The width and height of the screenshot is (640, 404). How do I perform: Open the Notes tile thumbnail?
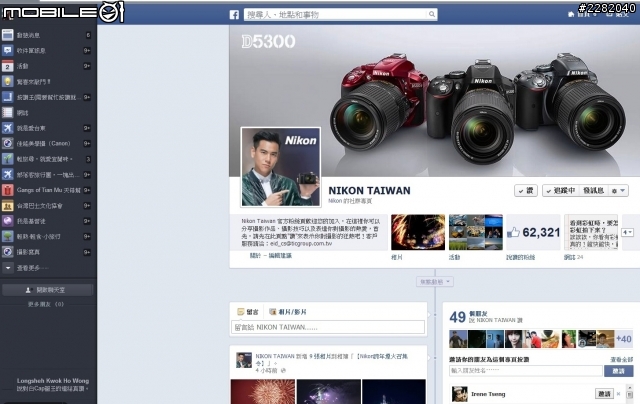[591, 232]
